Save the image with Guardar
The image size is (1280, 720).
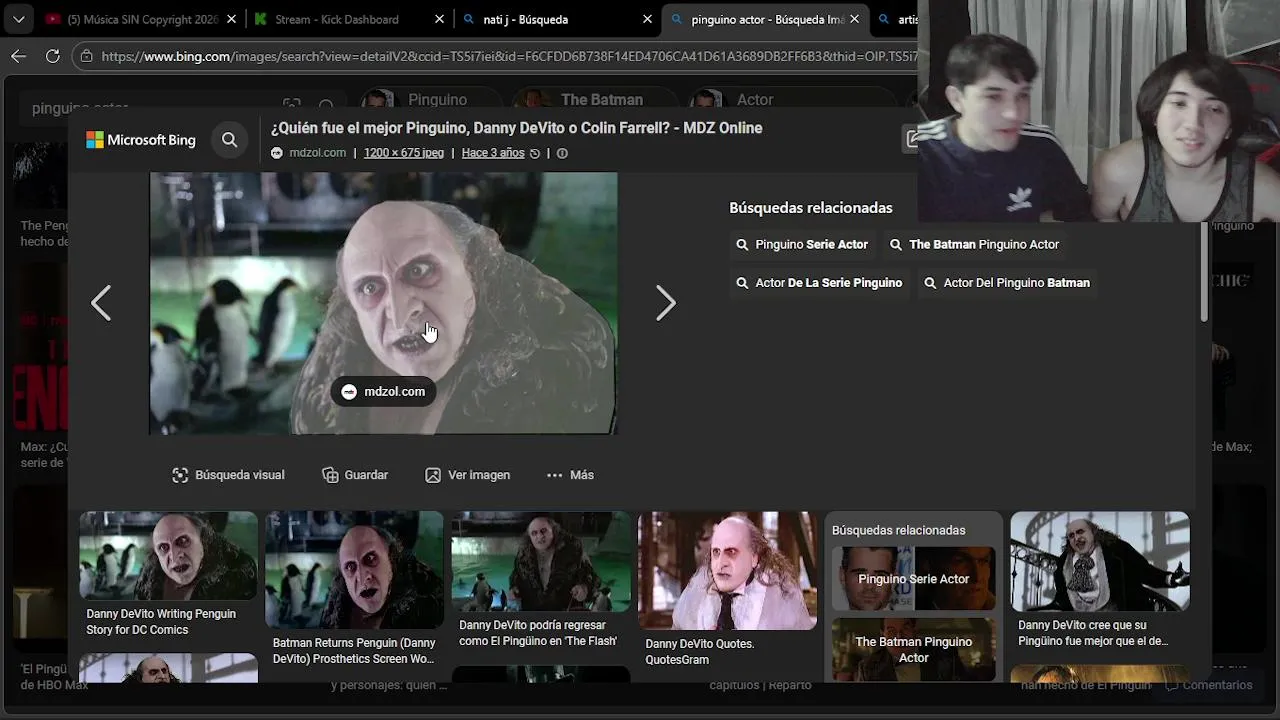point(355,475)
